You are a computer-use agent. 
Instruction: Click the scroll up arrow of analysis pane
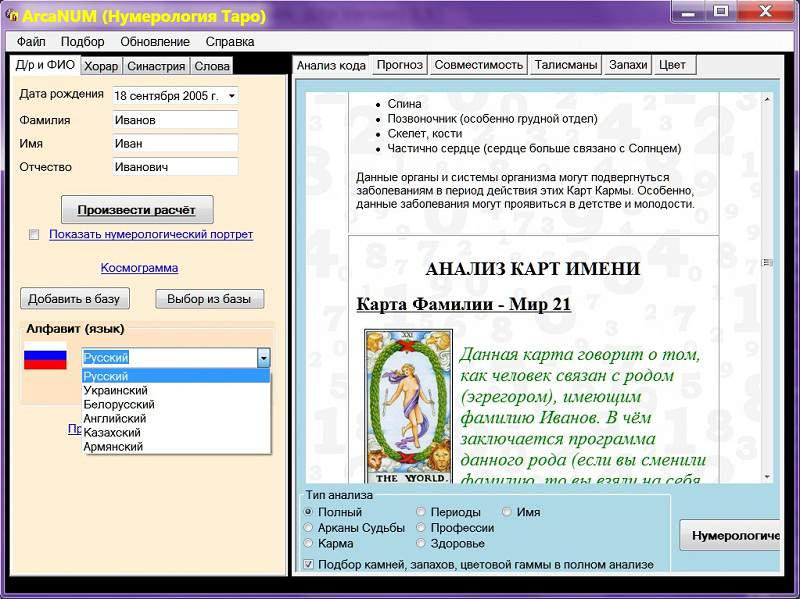click(767, 99)
